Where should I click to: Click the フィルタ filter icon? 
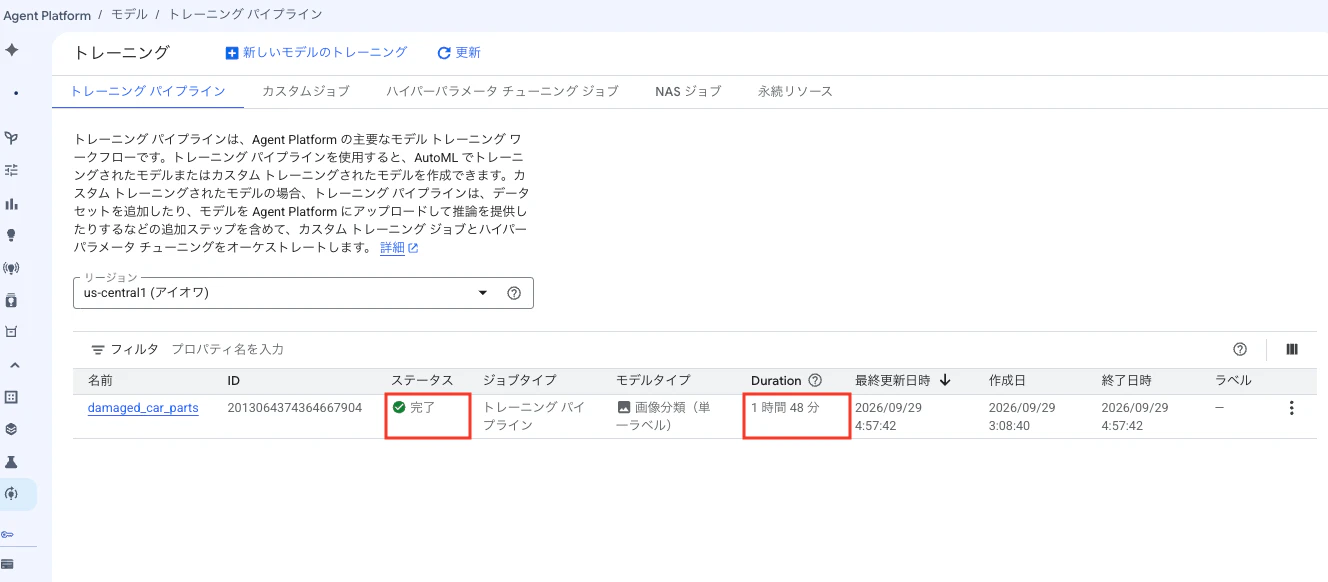pyautogui.click(x=98, y=350)
